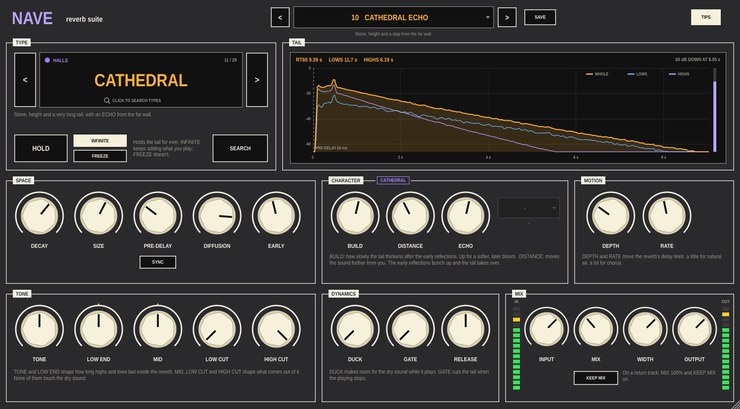The width and height of the screenshot is (740, 409).
Task: Click the DIFFUSION knob
Action: [x=217, y=216]
